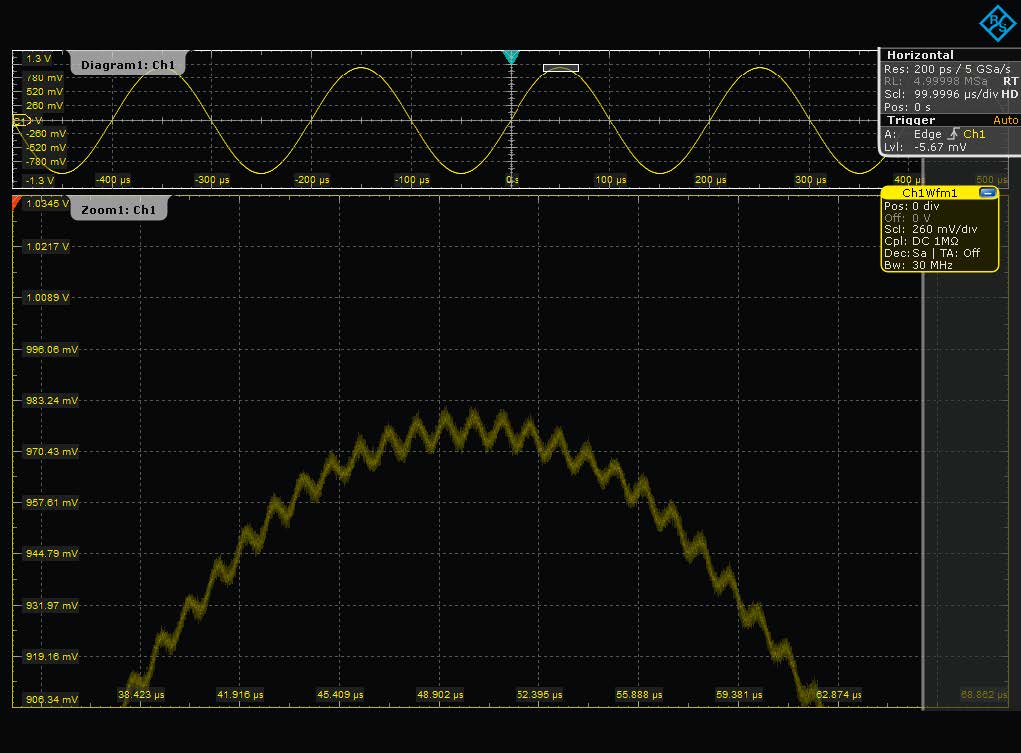This screenshot has width=1021, height=753.
Task: Click the orange zoom corner marker
Action: (17, 203)
